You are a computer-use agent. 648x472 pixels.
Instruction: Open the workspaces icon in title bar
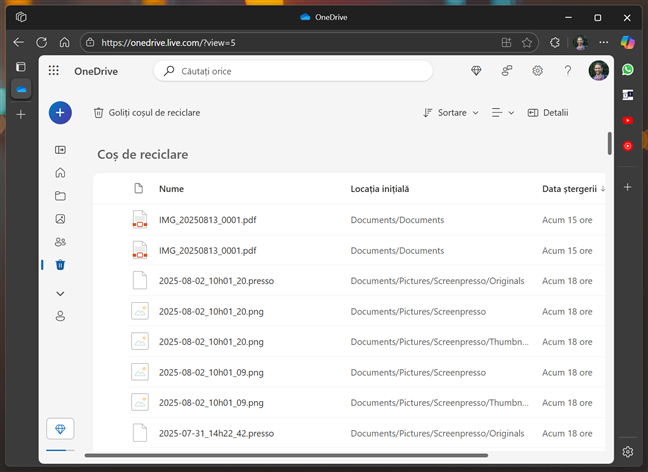click(21, 17)
